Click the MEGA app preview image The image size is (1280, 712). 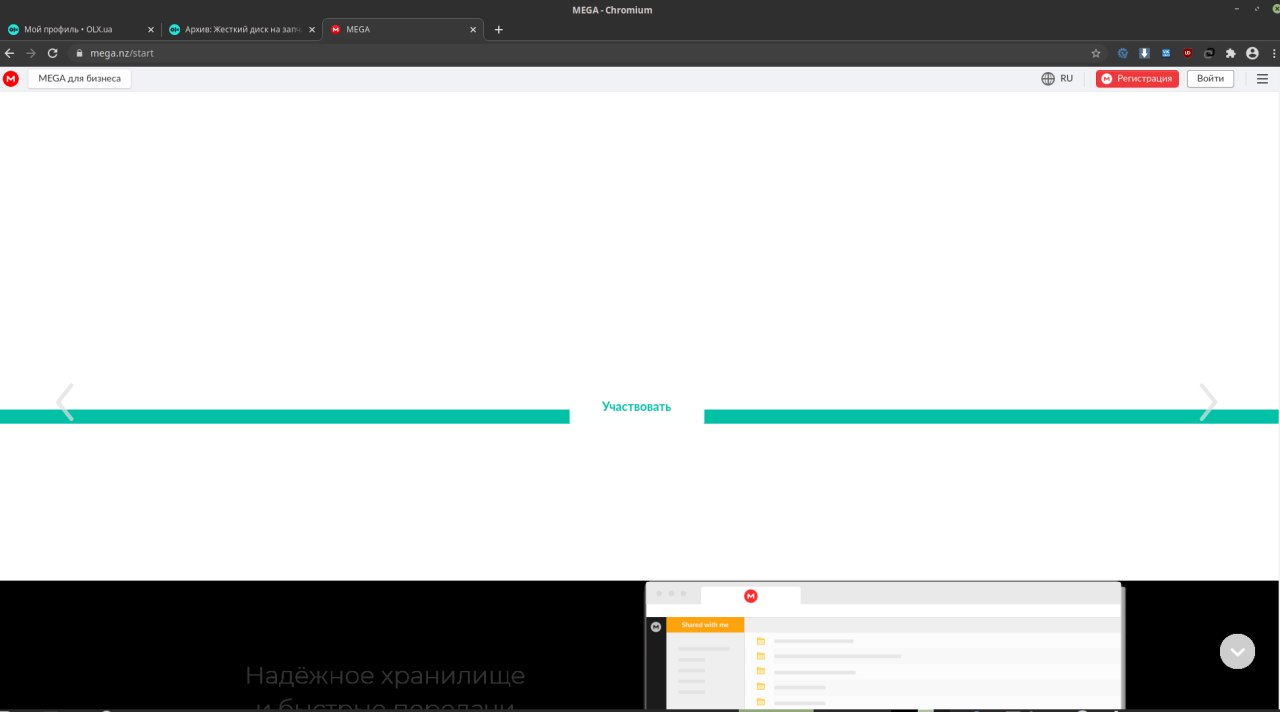coord(884,646)
